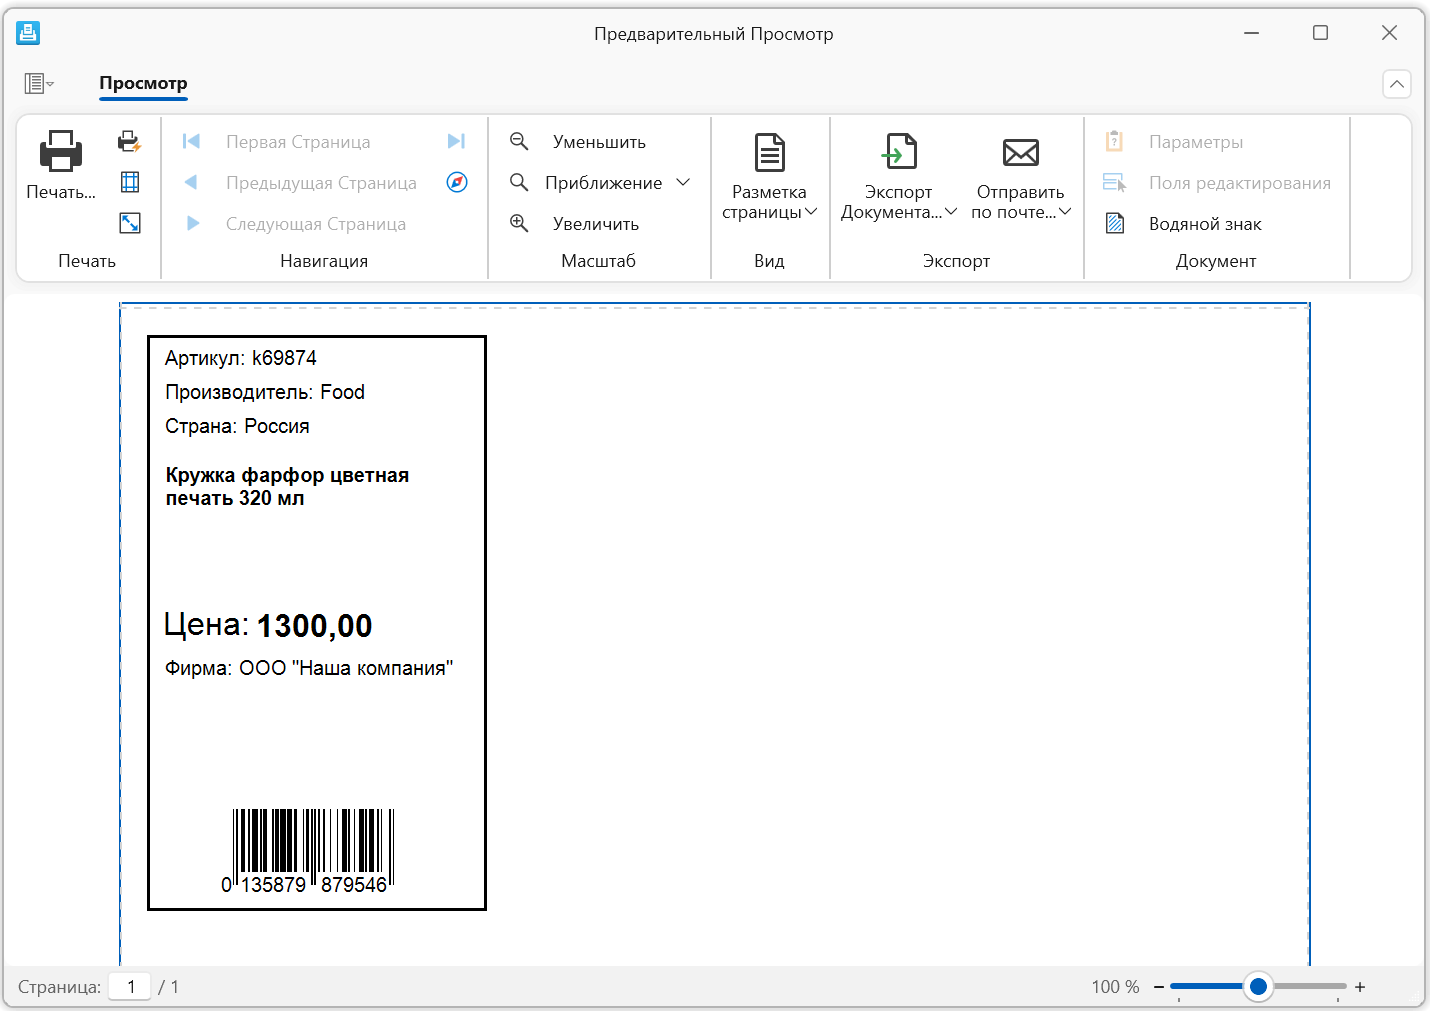
Task: Click Водяной знак button
Action: point(1205,223)
